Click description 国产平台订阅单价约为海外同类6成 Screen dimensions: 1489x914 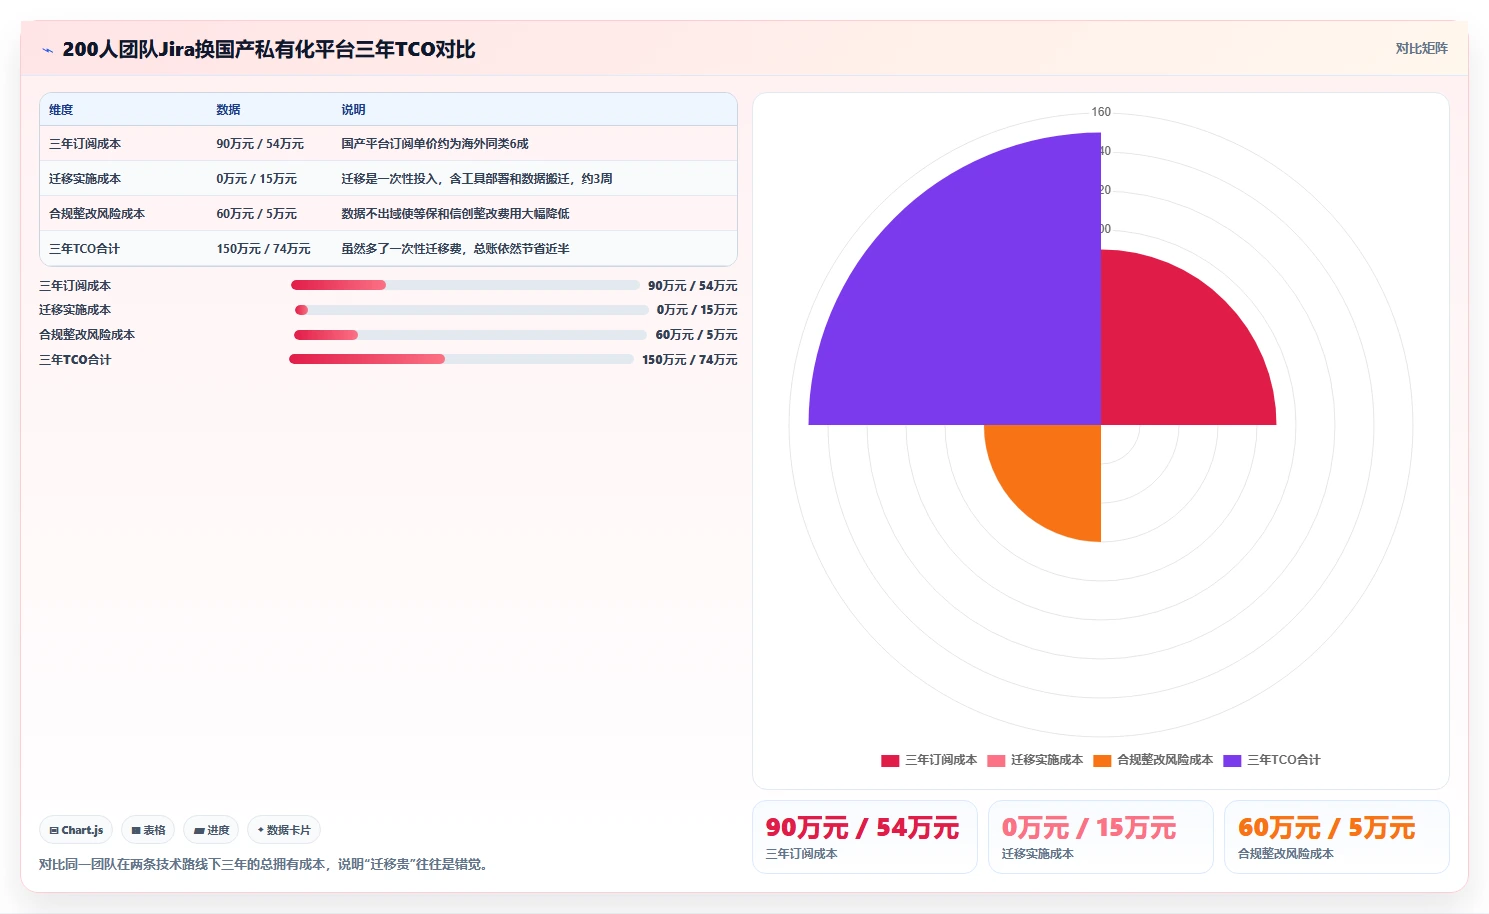pyautogui.click(x=435, y=144)
